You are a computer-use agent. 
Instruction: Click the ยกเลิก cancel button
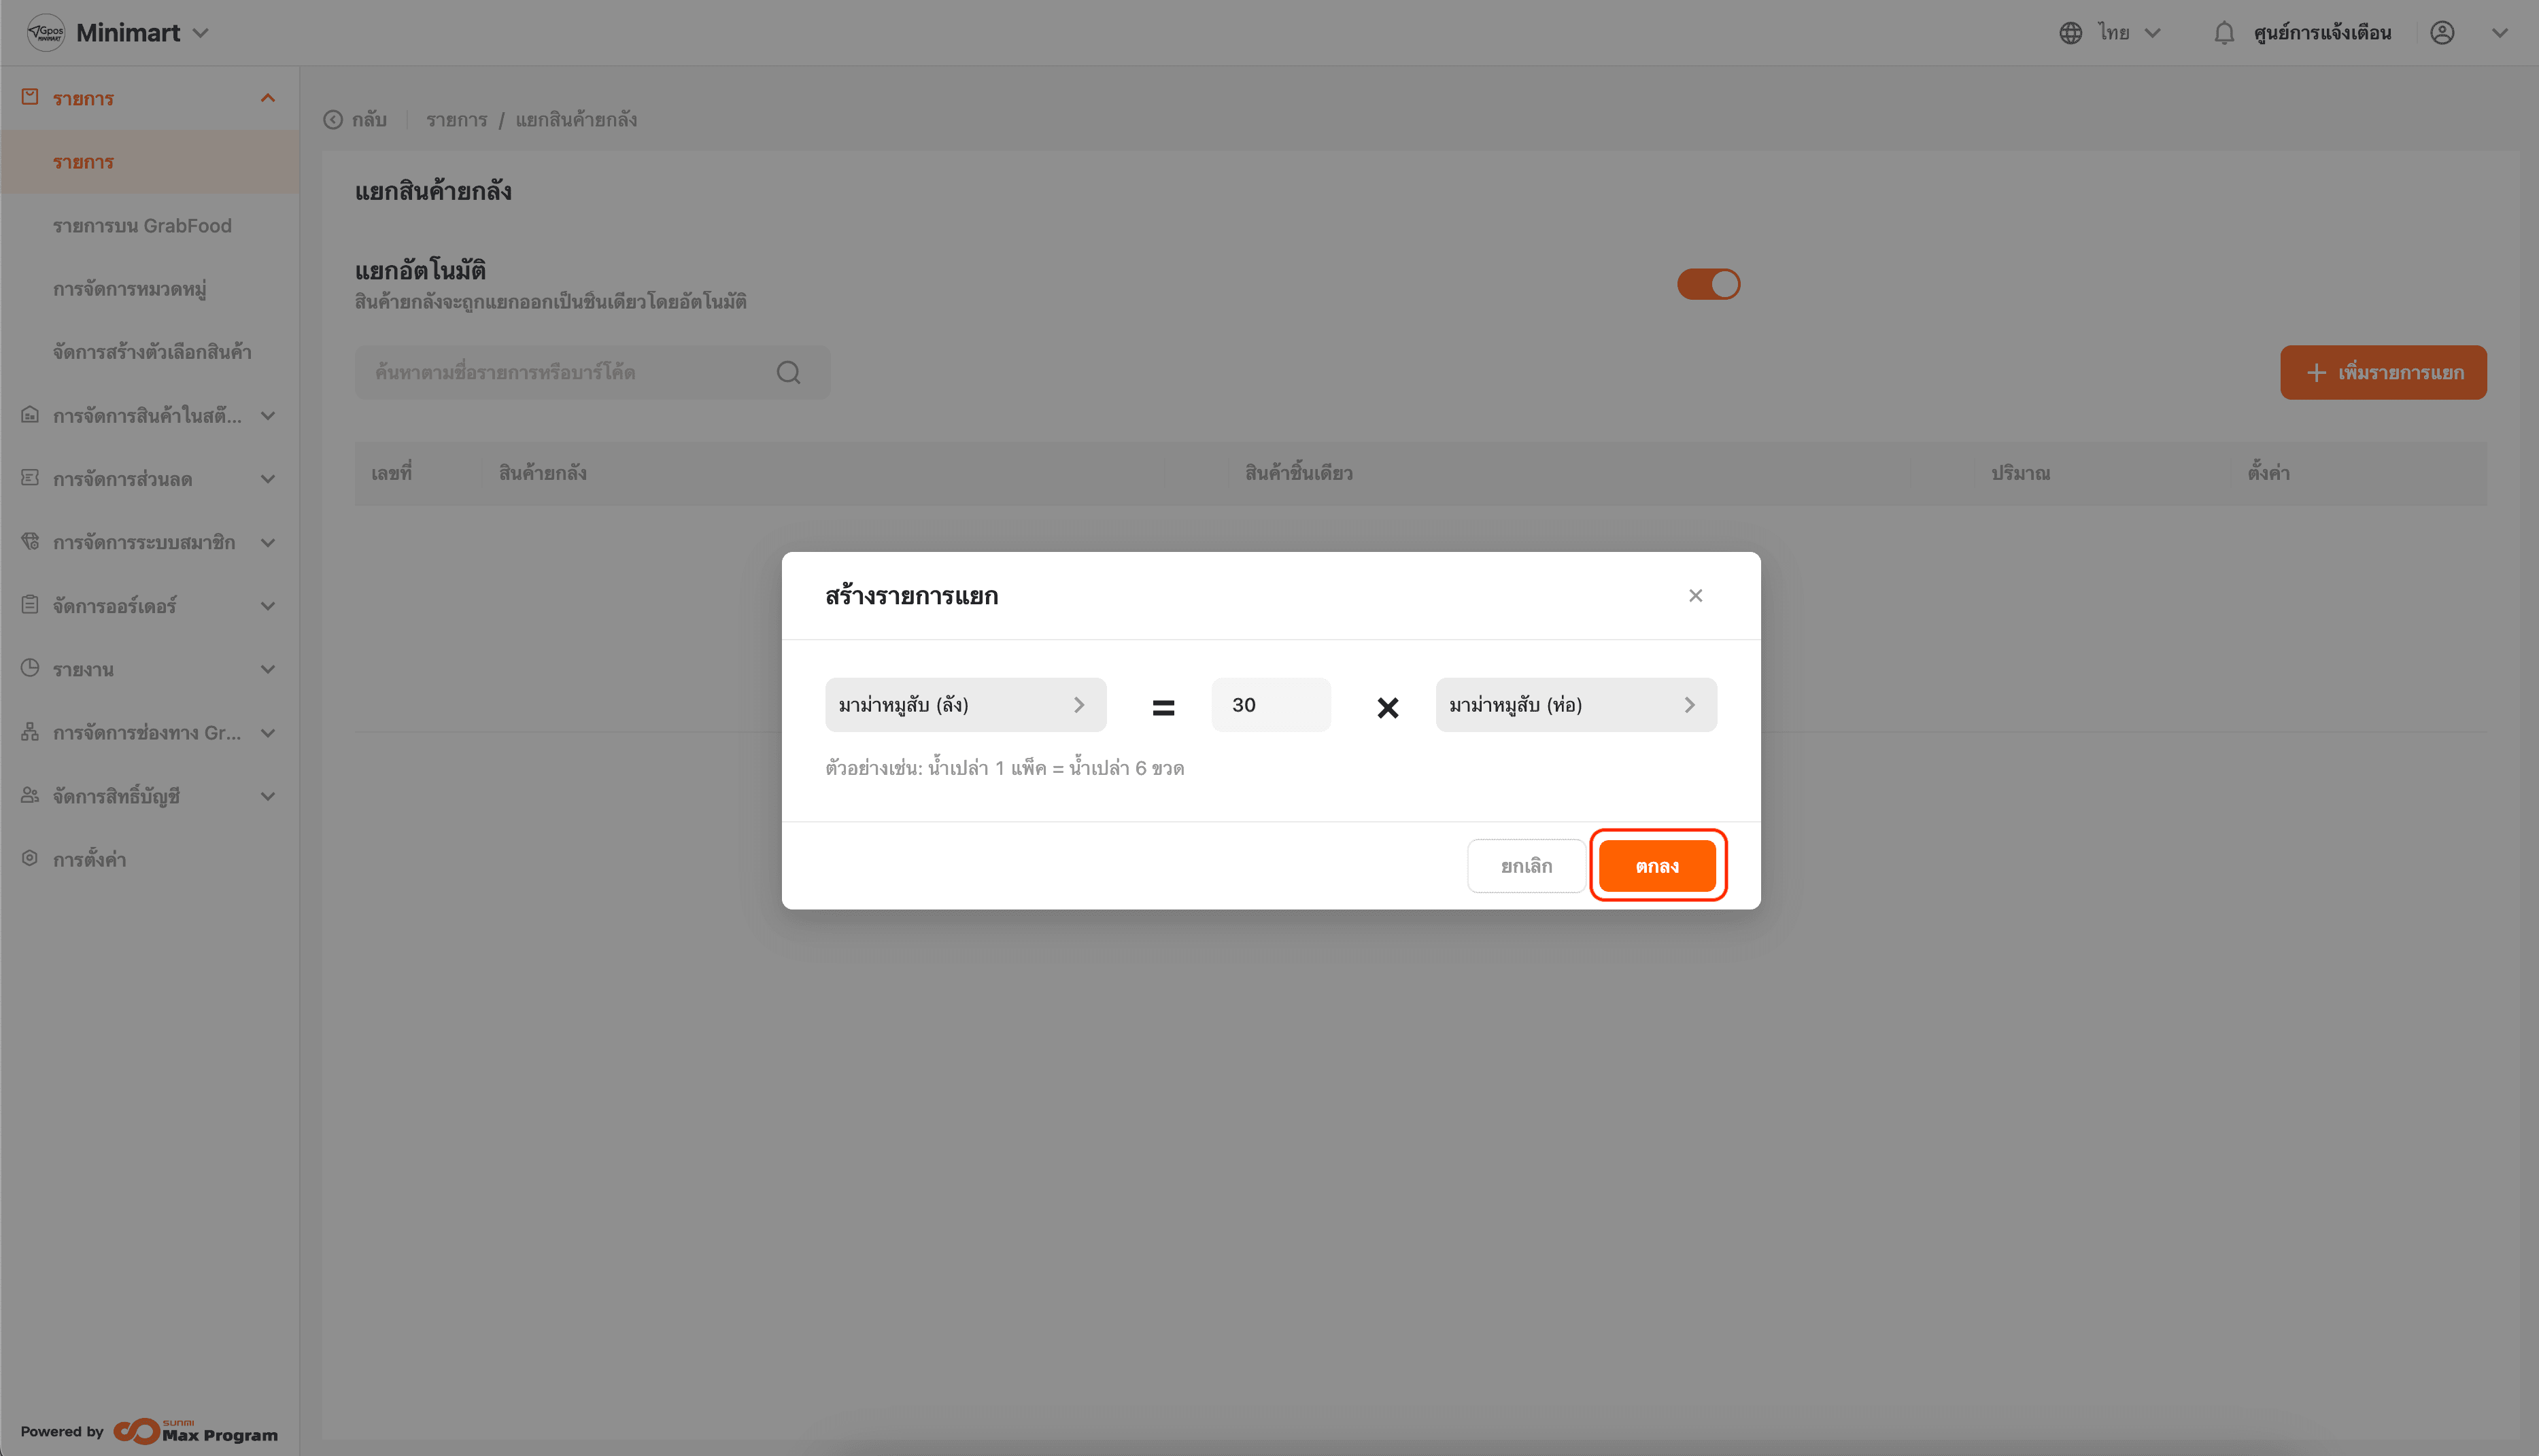point(1526,866)
